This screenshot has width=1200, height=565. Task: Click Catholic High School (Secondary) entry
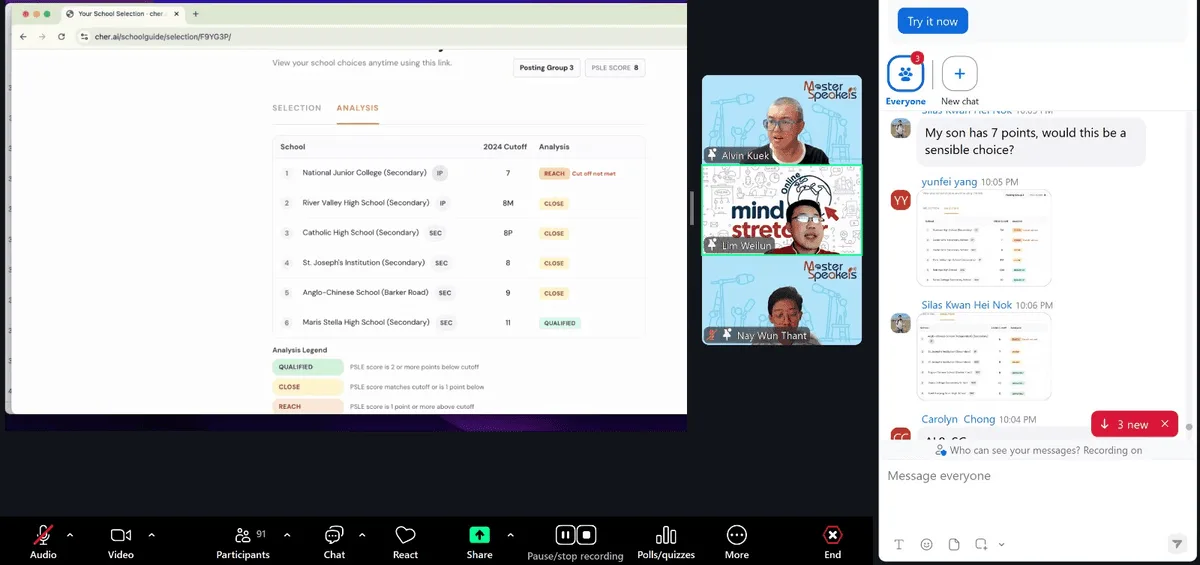click(x=360, y=233)
